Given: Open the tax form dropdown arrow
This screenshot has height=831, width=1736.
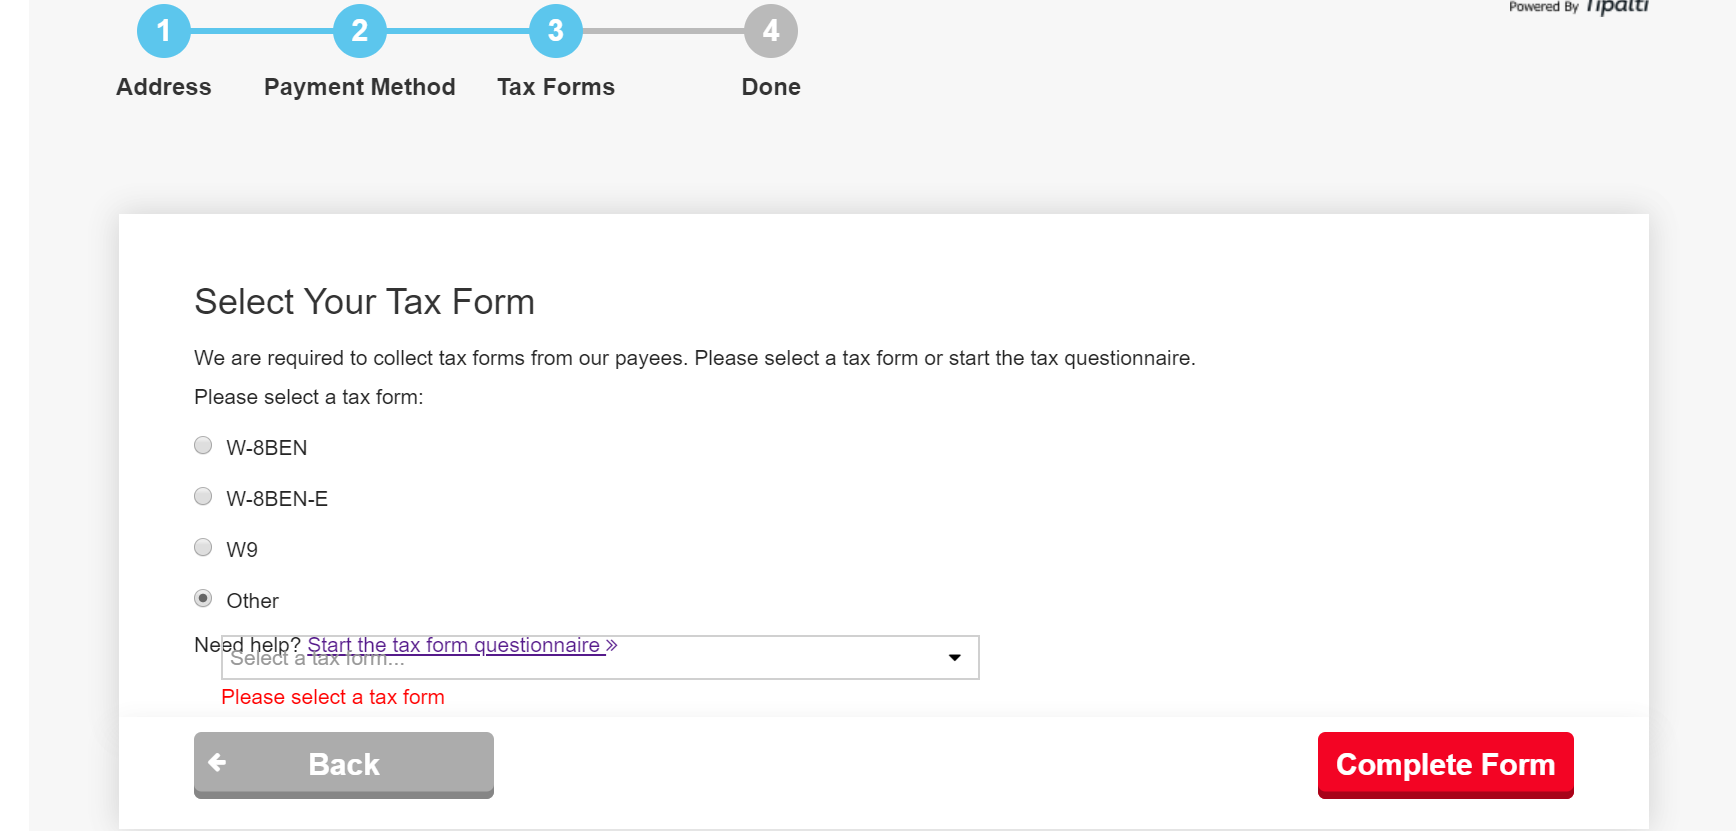Looking at the screenshot, I should (x=954, y=657).
